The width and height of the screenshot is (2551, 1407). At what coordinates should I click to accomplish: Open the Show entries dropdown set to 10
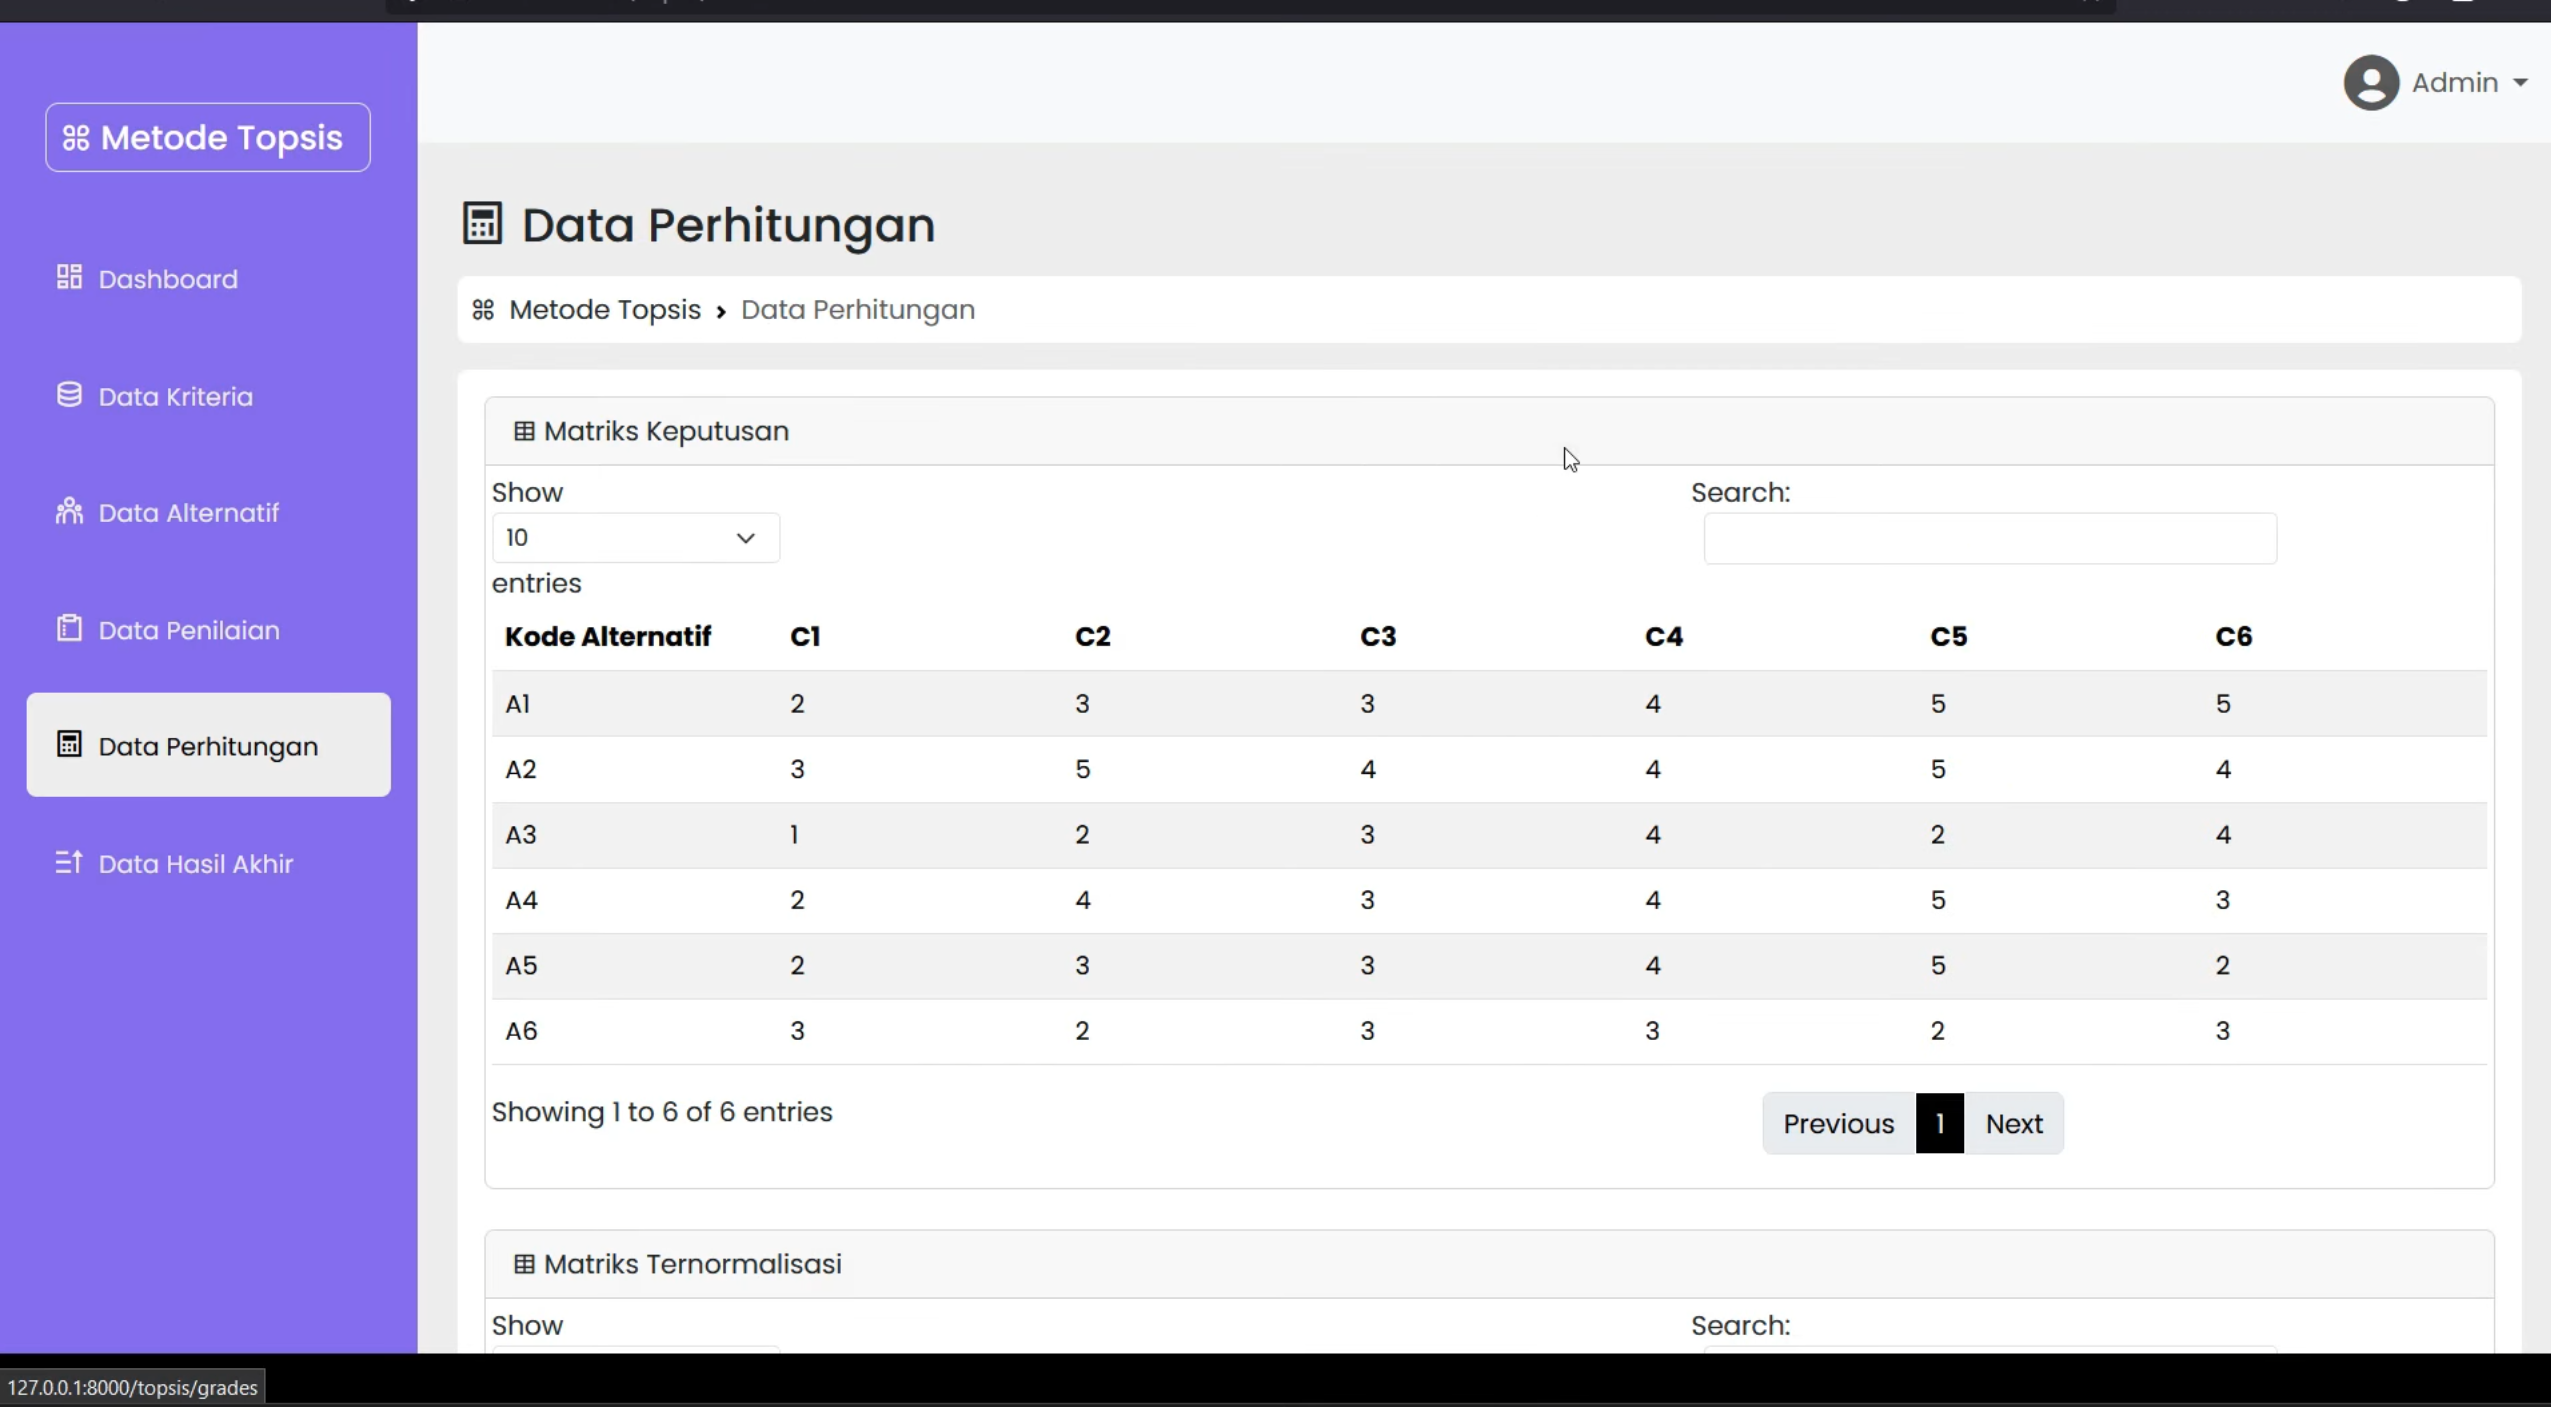(635, 538)
